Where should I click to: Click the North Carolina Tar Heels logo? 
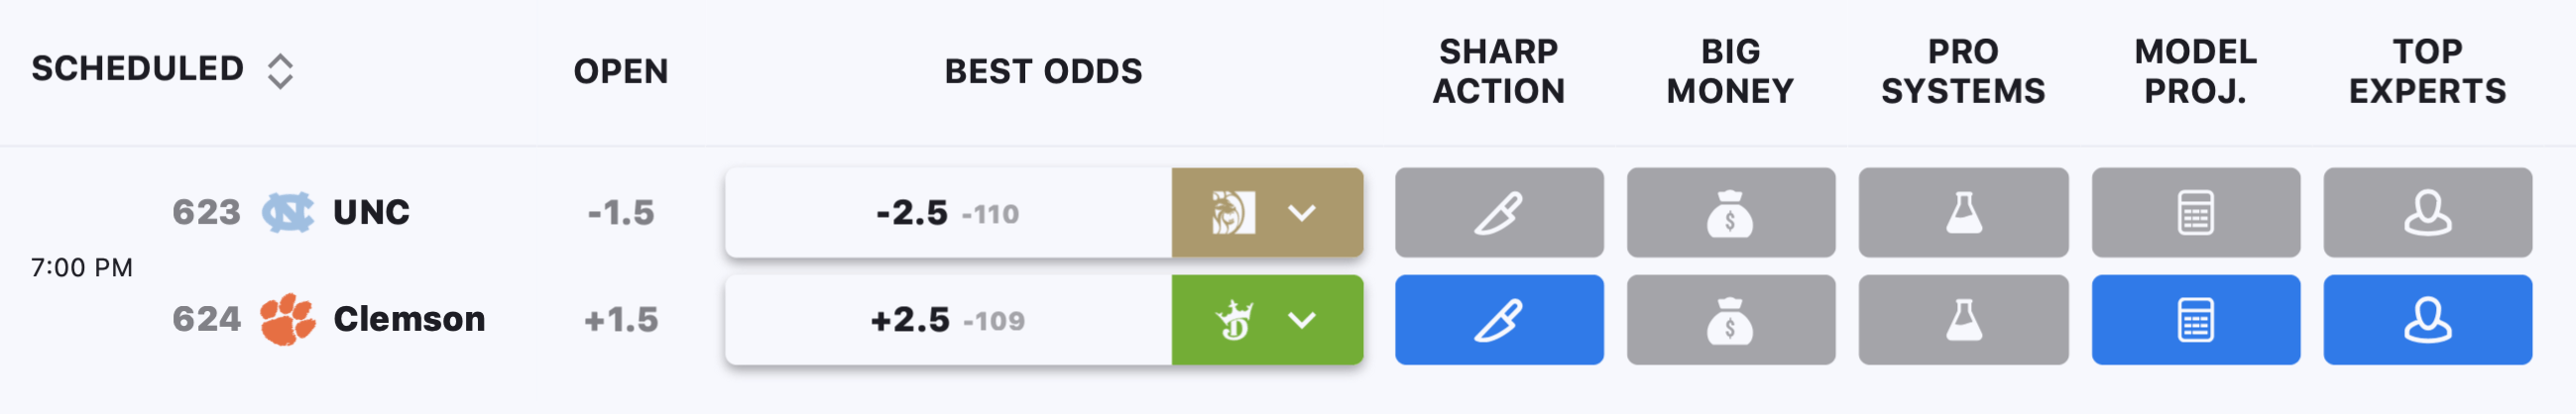pos(287,212)
